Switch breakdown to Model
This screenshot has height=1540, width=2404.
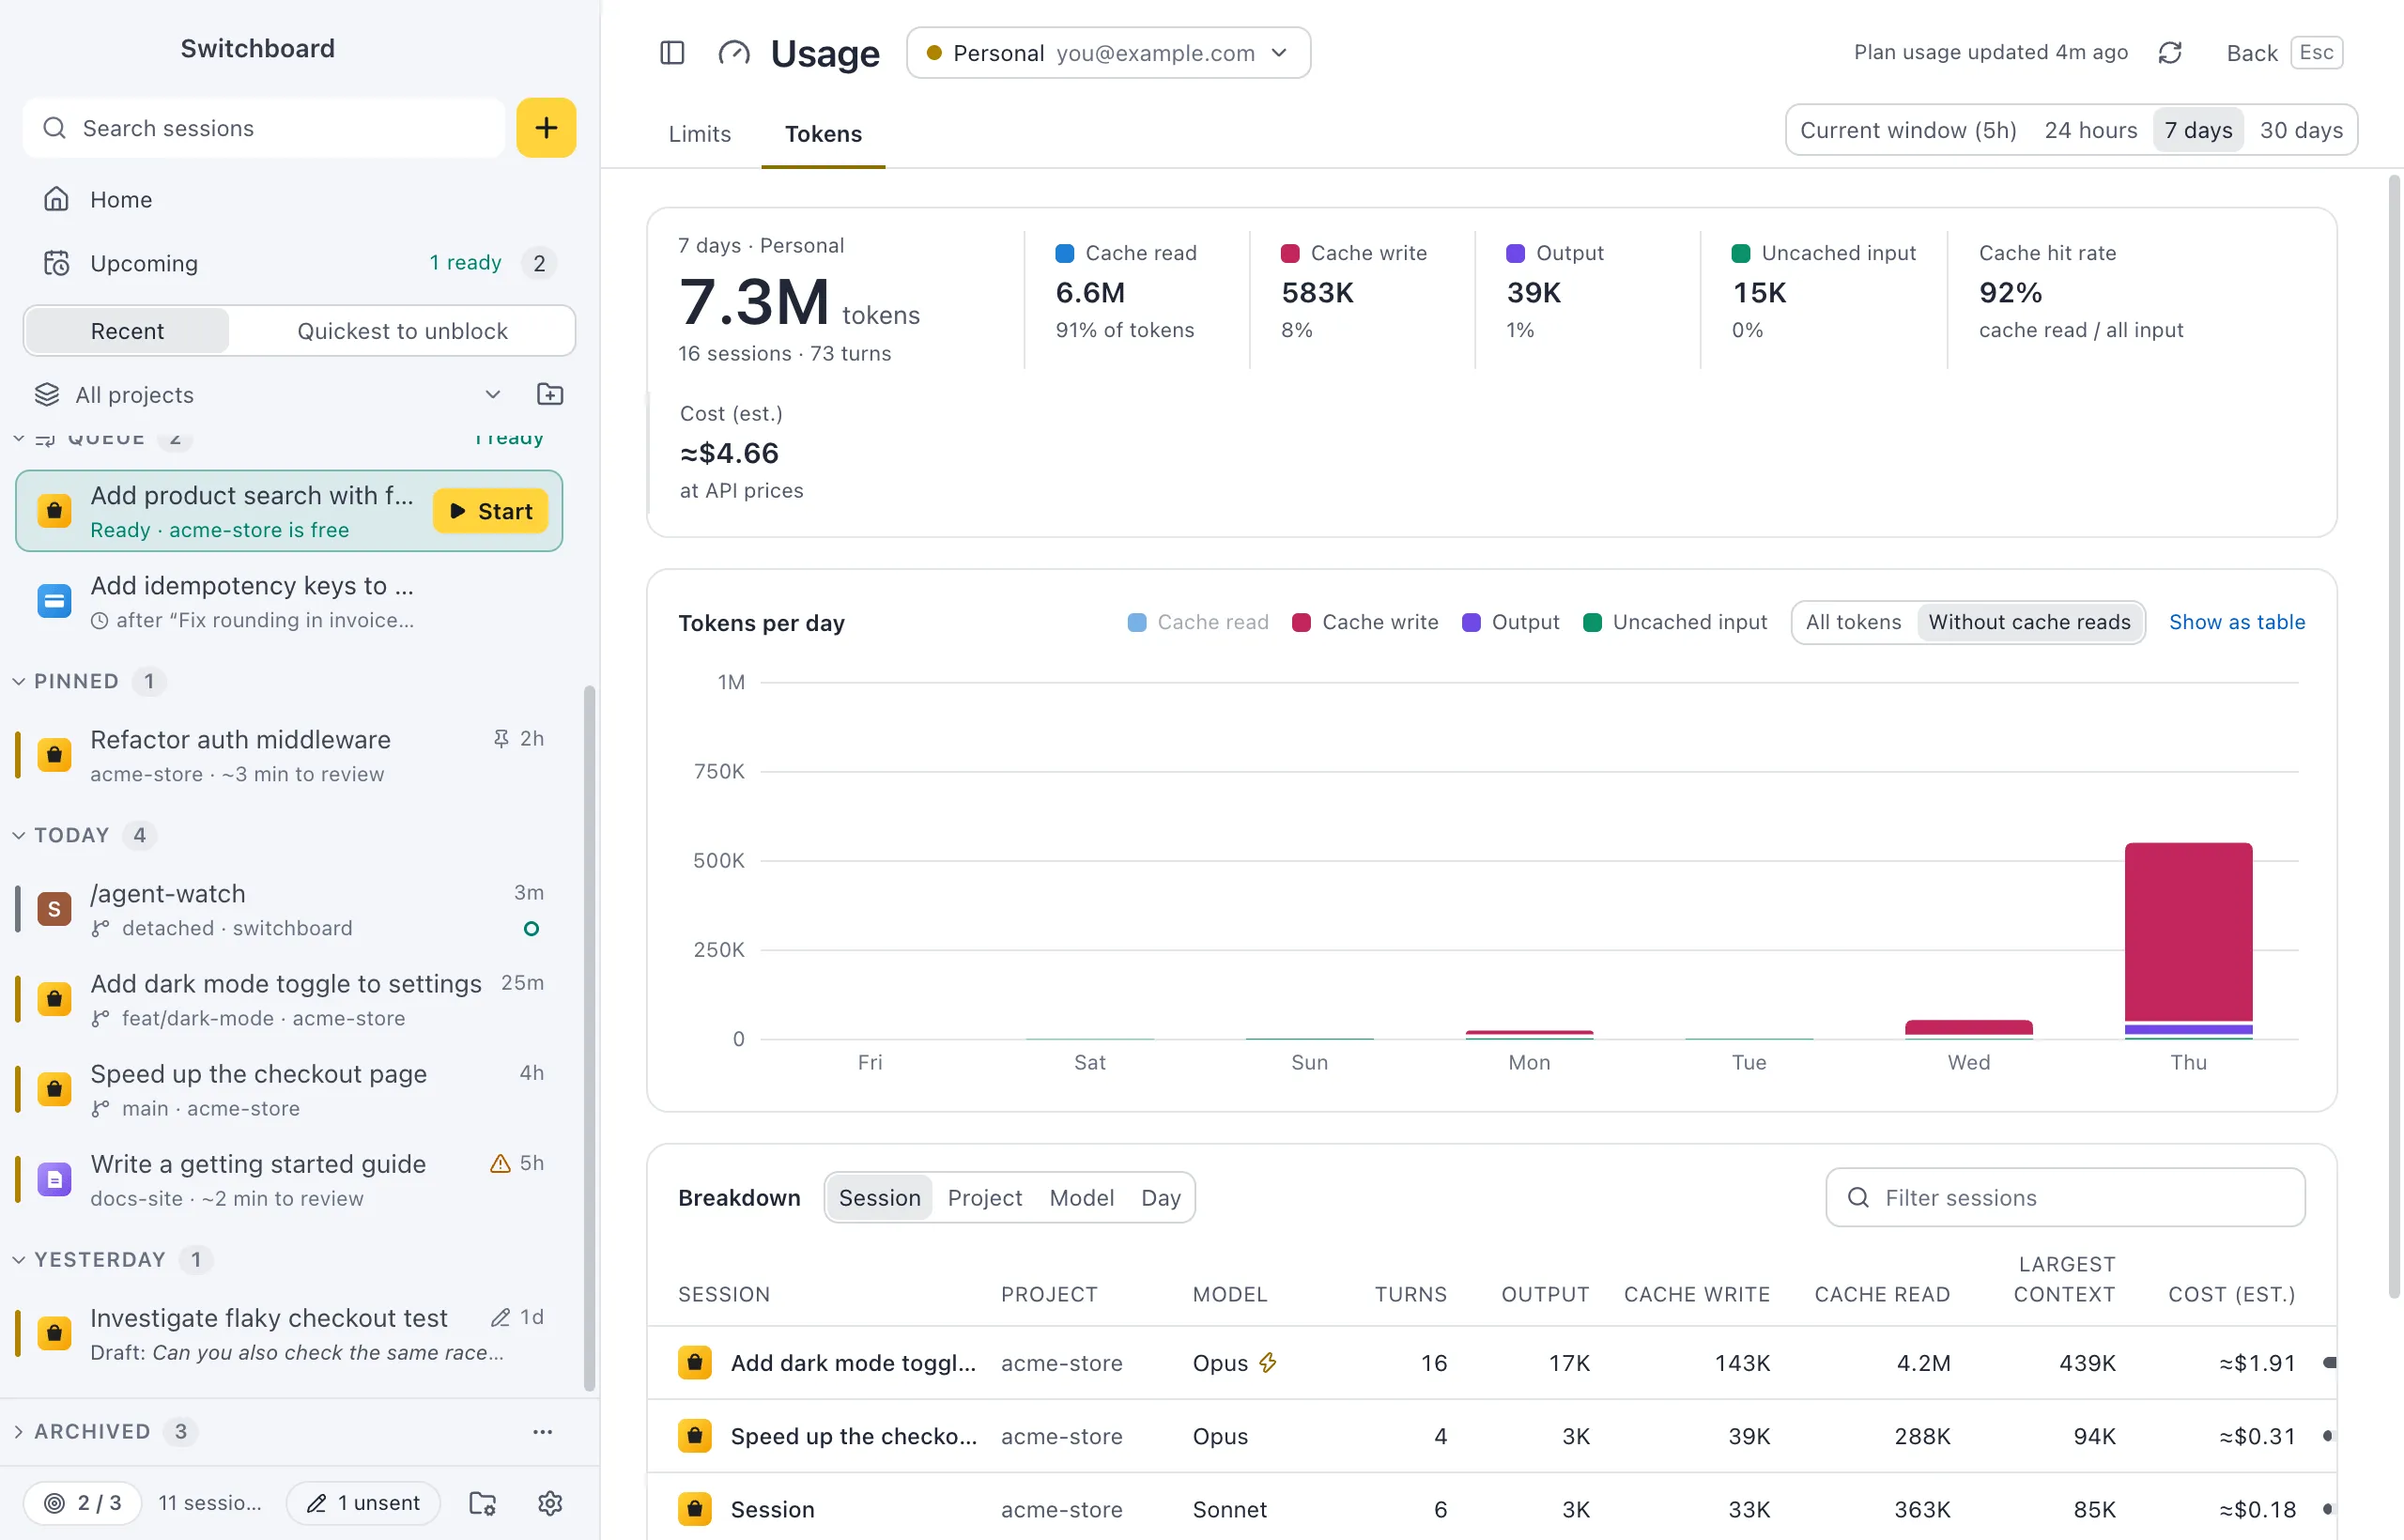coord(1081,1197)
